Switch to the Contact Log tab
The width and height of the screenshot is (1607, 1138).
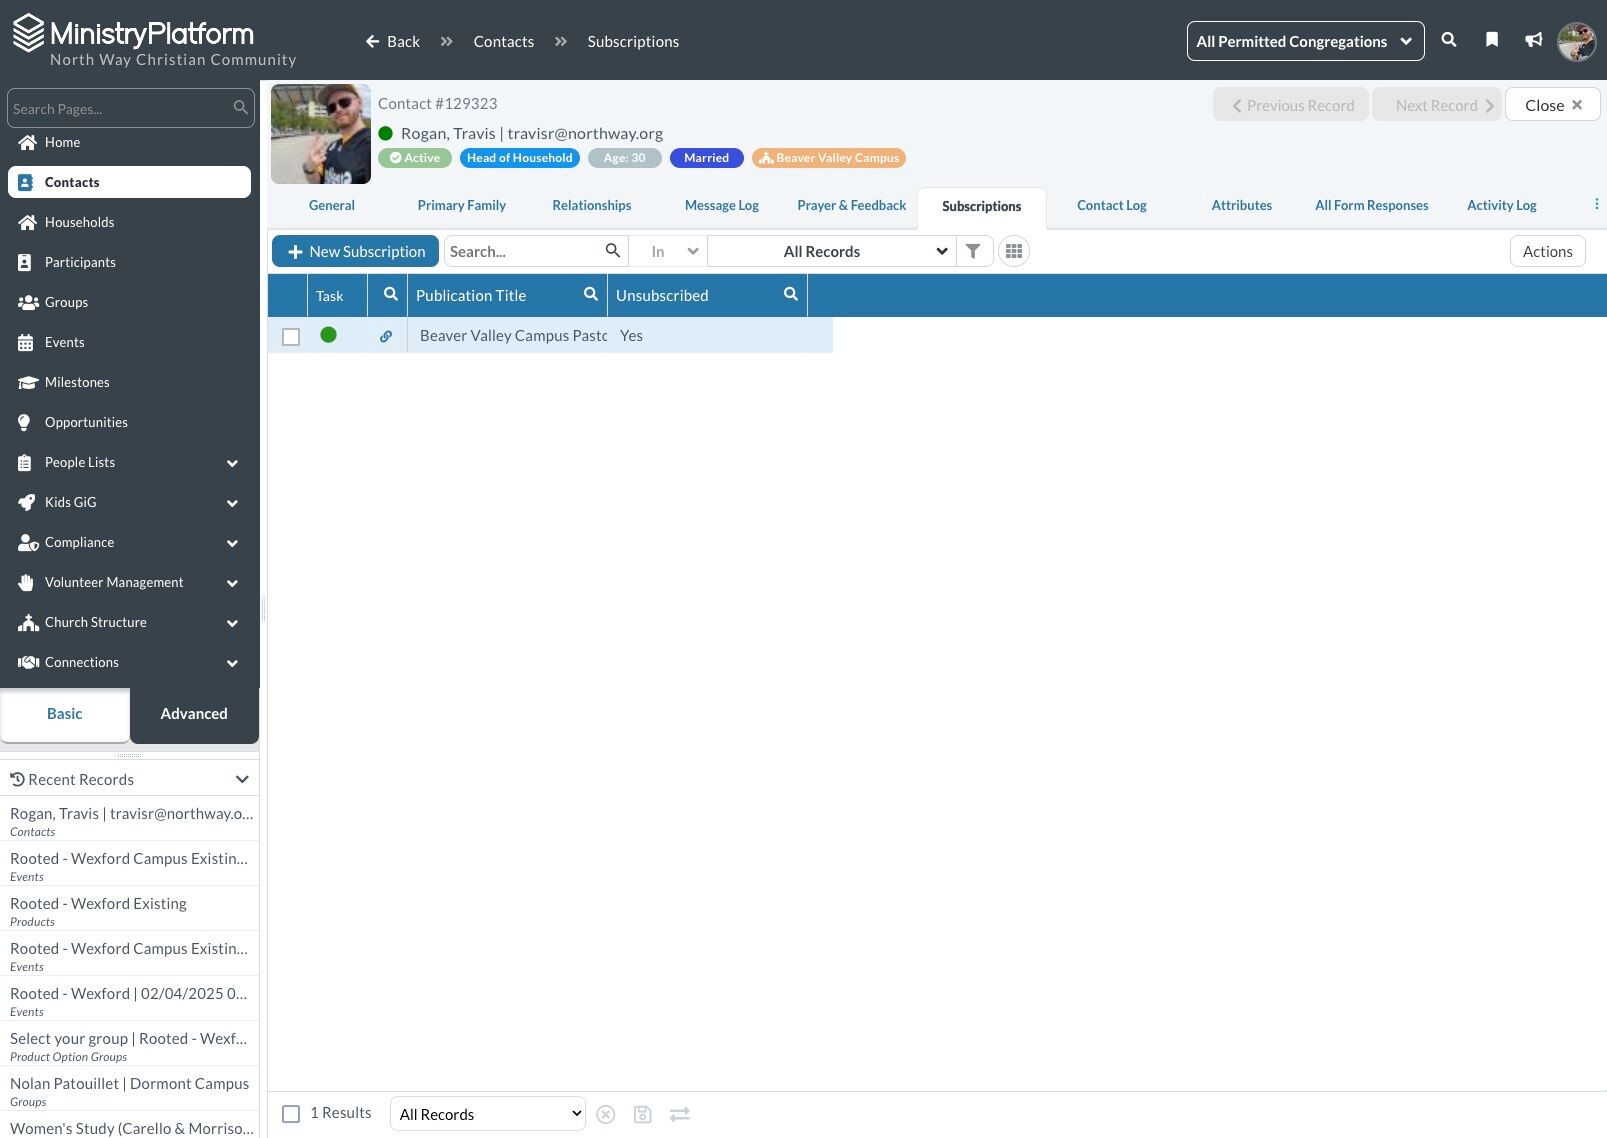pos(1111,206)
